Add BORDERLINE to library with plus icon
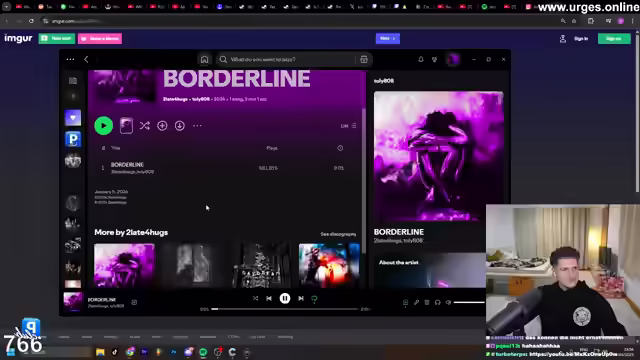The image size is (640, 360). (x=162, y=126)
